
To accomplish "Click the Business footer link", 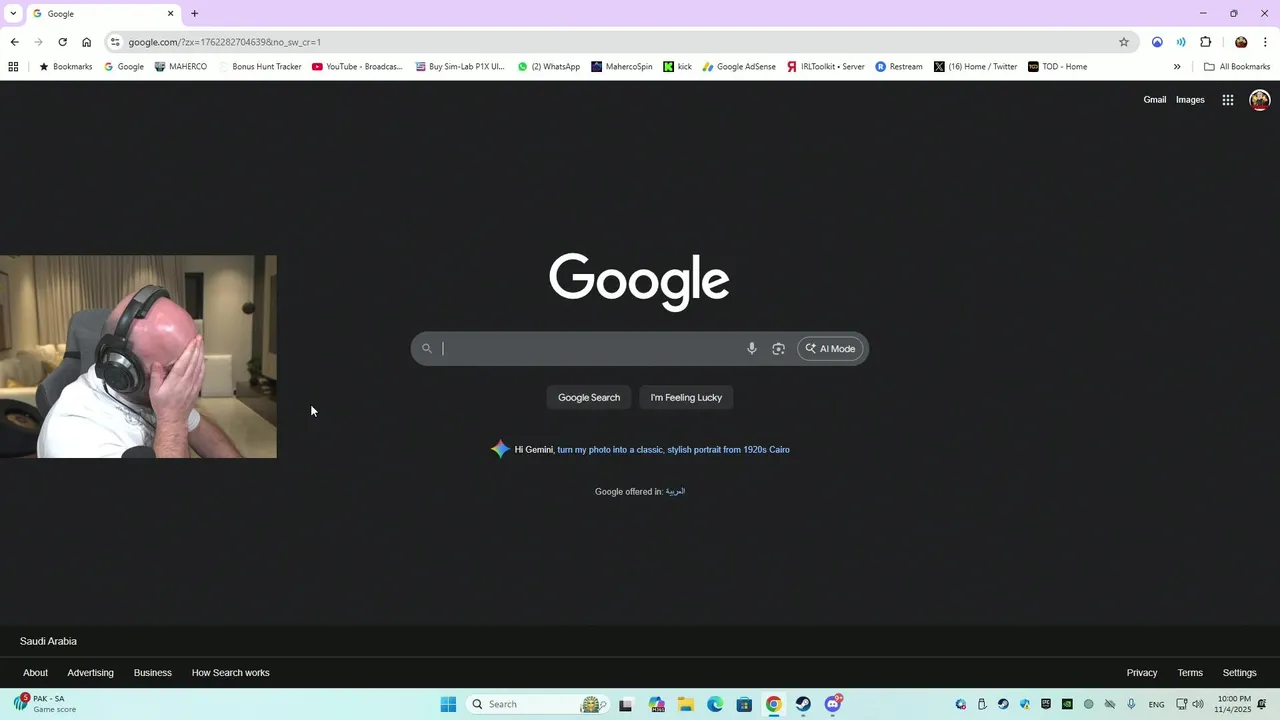I will click(x=153, y=673).
